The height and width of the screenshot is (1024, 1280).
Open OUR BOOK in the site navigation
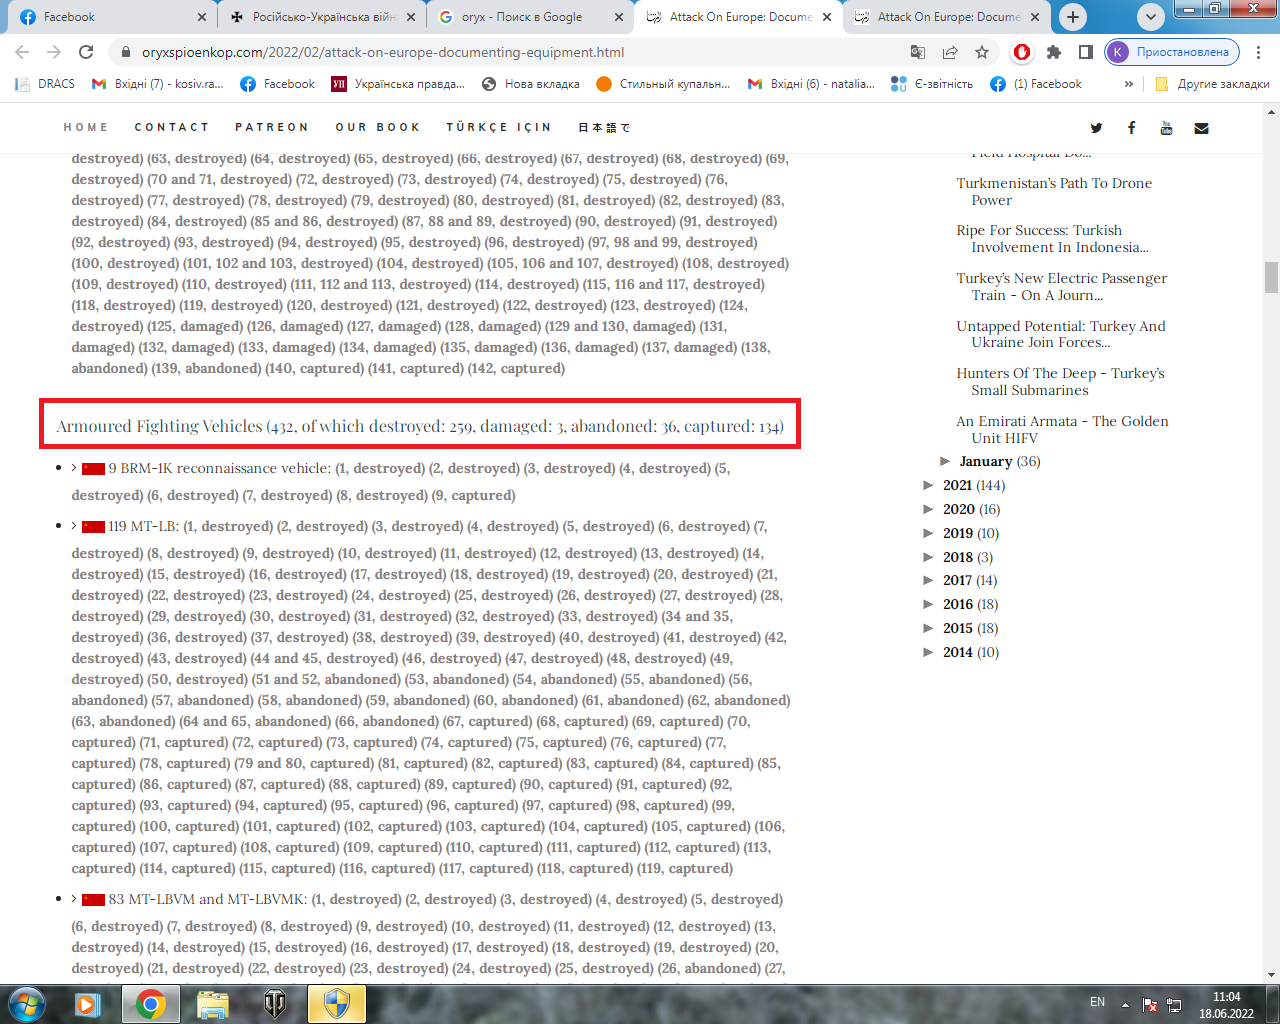tap(378, 128)
